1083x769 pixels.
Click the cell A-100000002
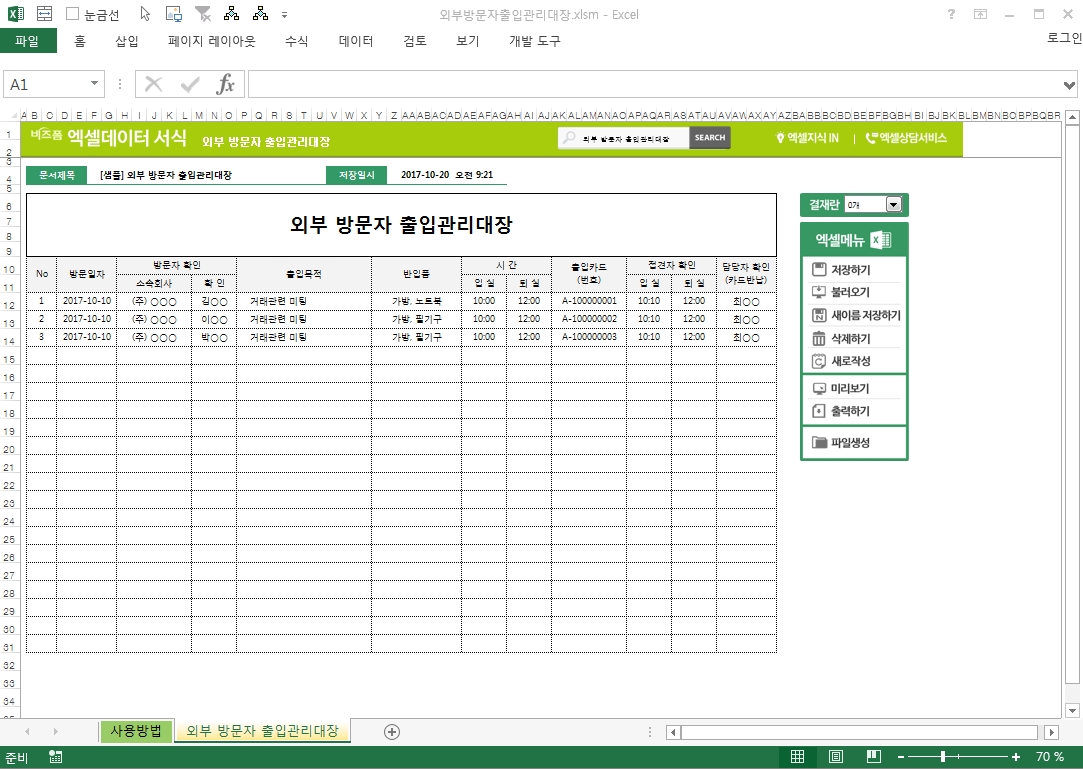pos(589,319)
